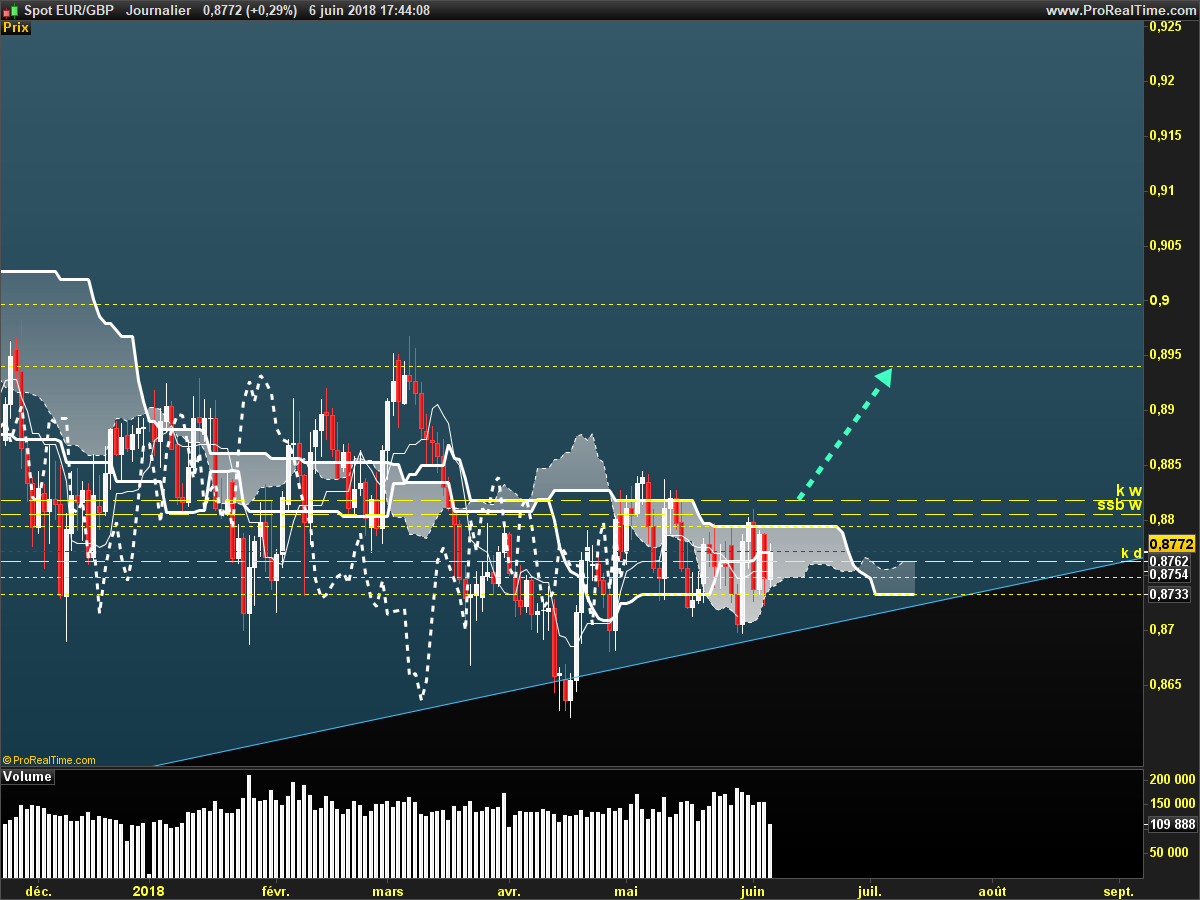
Task: Click the mai month marker on the timeline
Action: pos(626,890)
